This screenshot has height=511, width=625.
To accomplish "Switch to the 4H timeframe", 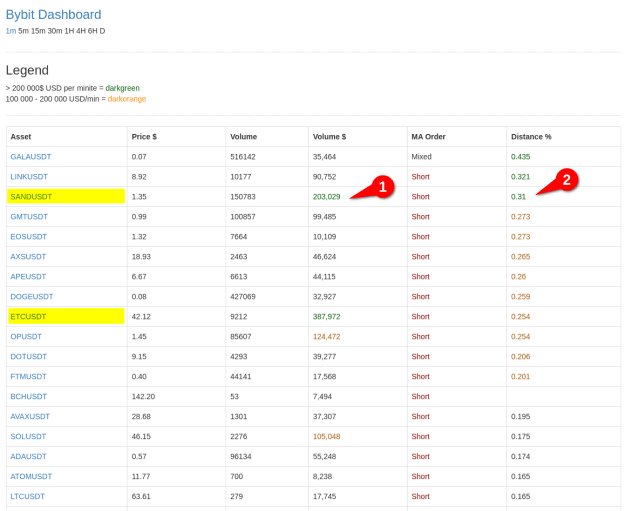I will pos(81,31).
